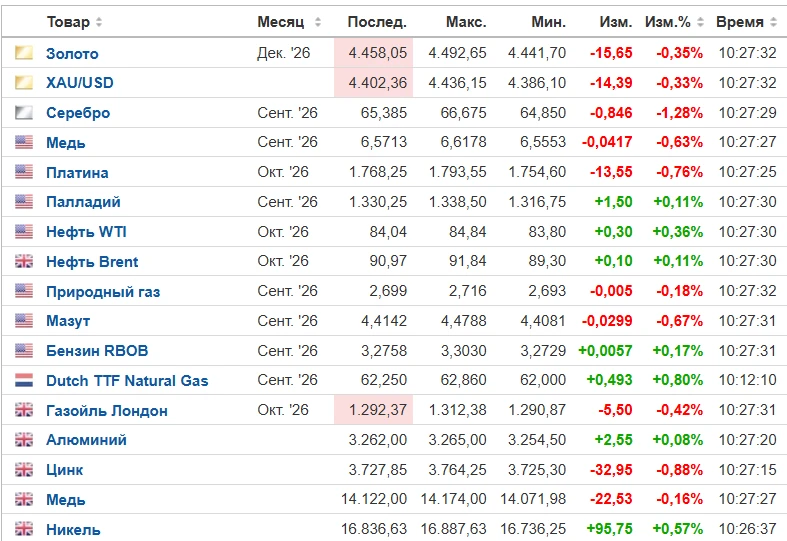Open the Газойль Лондон link
The width and height of the screenshot is (787, 541).
(x=107, y=411)
